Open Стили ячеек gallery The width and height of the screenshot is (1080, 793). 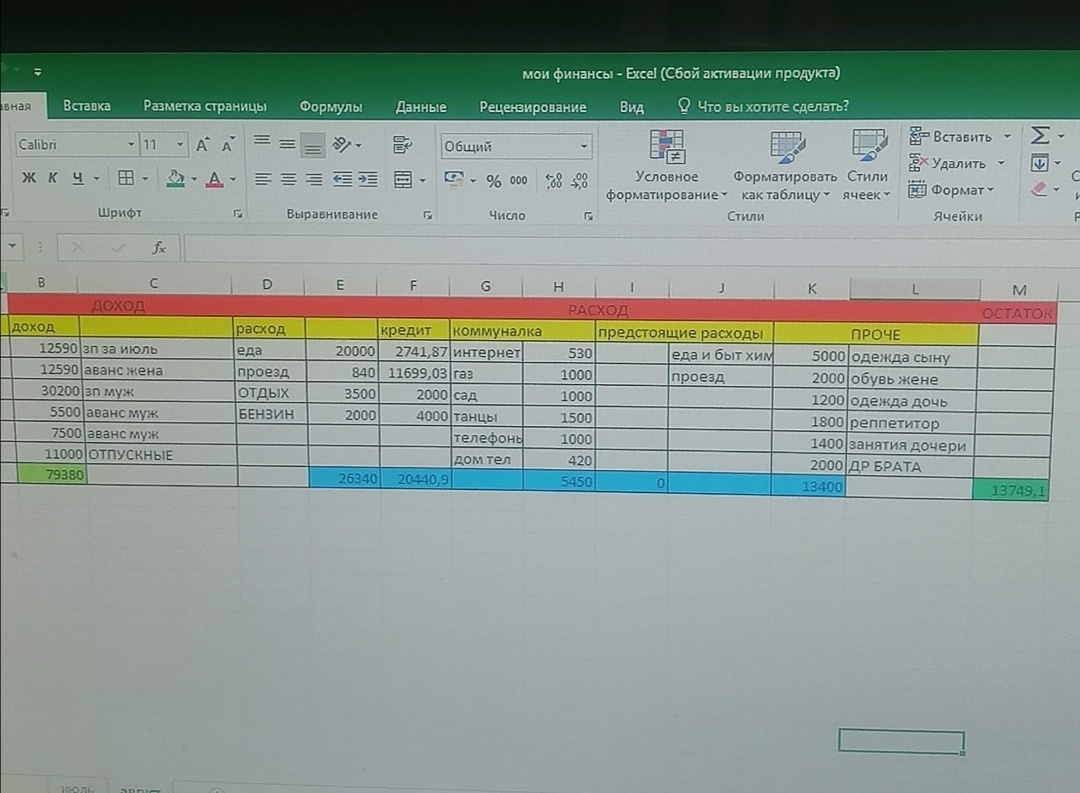[x=867, y=167]
